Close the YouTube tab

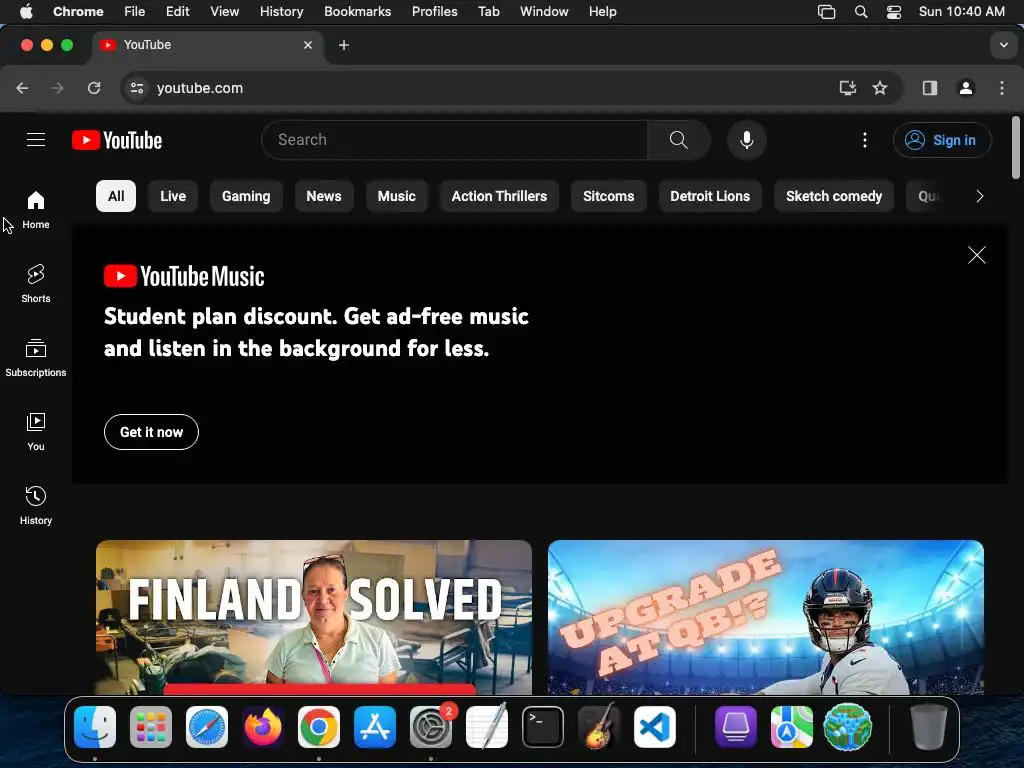(308, 45)
